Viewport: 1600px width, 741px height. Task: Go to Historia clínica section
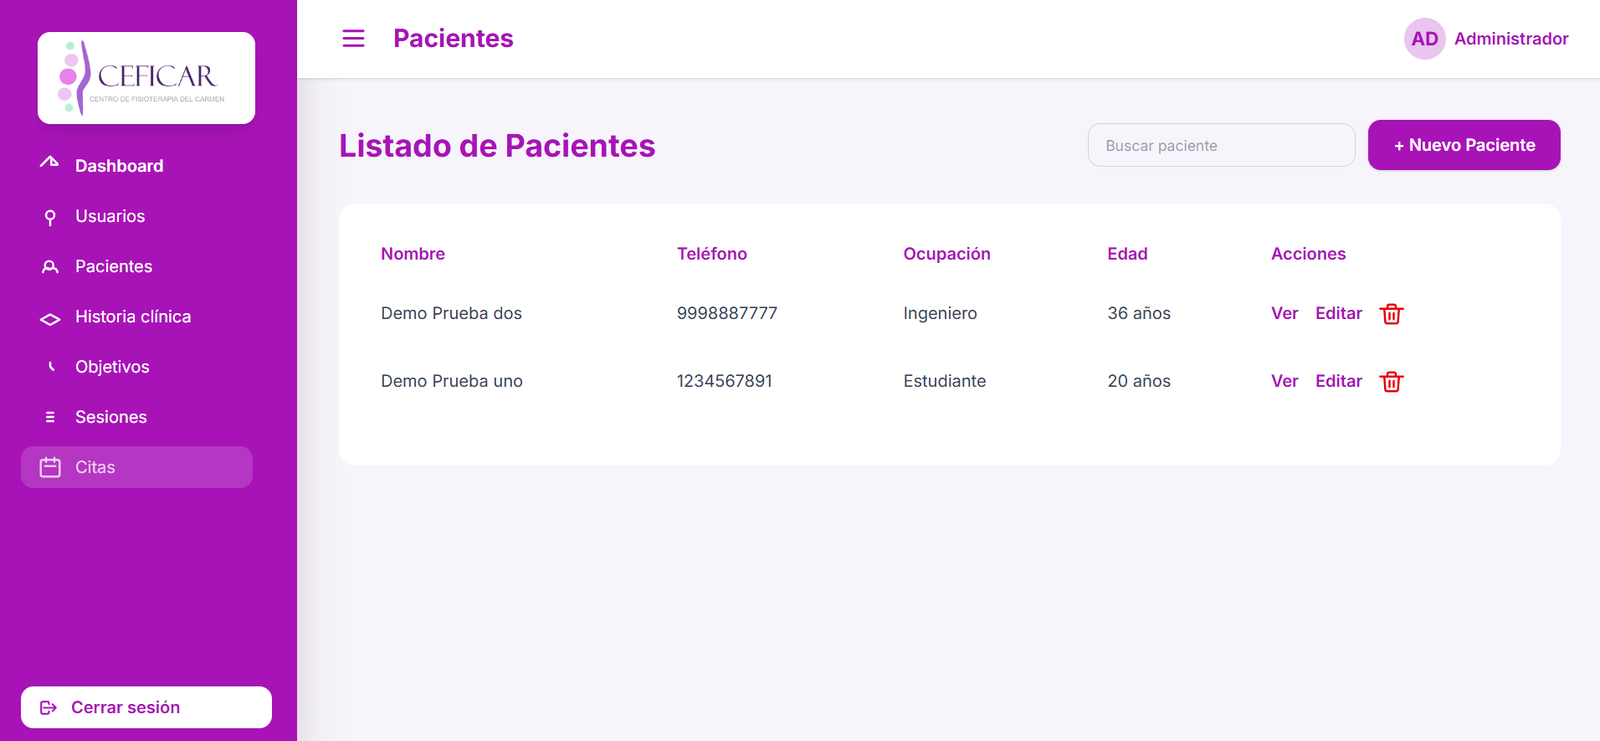137,316
